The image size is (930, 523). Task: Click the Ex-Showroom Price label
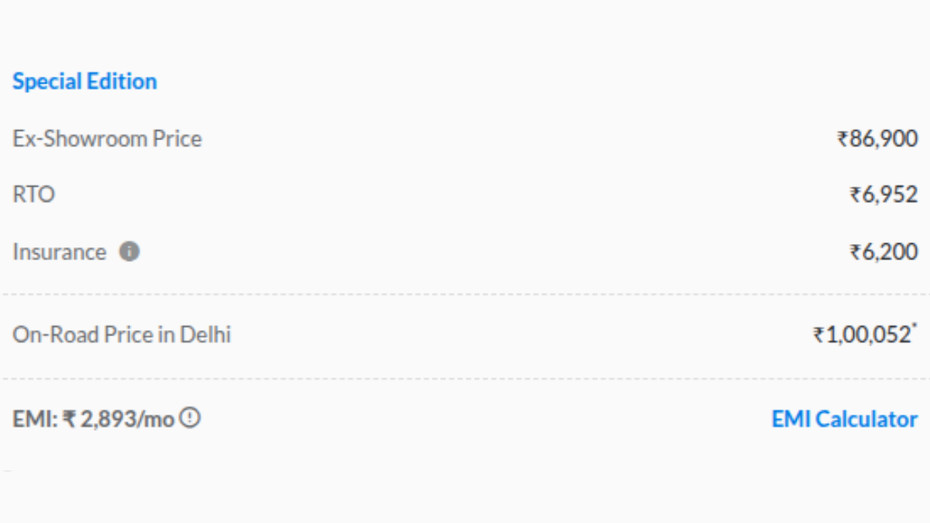(x=107, y=138)
